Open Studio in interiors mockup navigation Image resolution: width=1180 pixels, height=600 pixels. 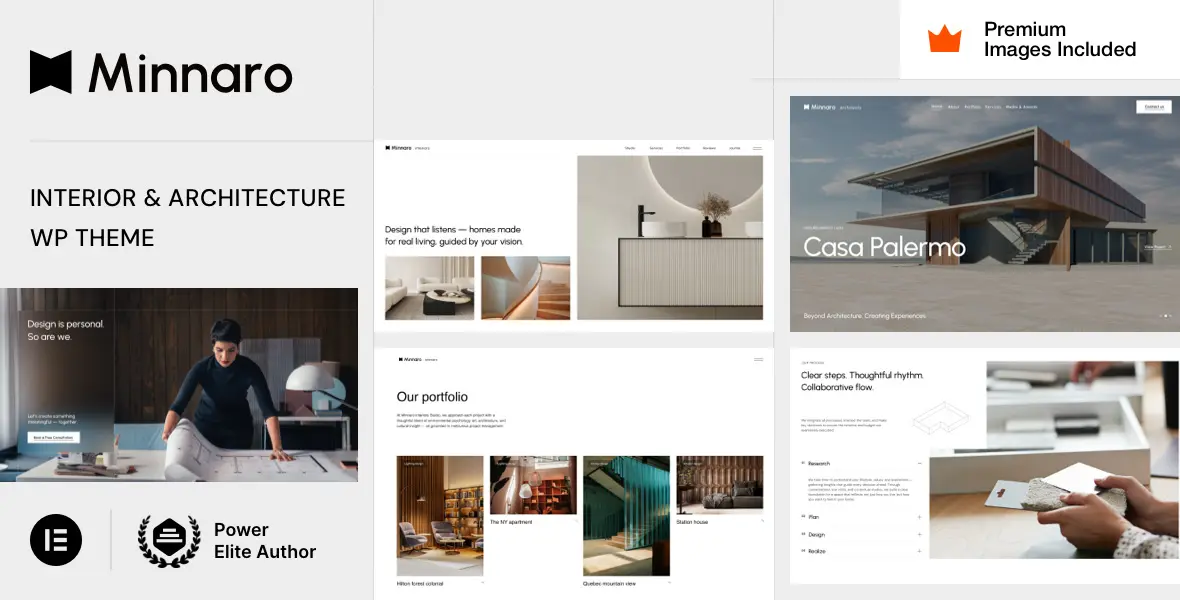(630, 148)
